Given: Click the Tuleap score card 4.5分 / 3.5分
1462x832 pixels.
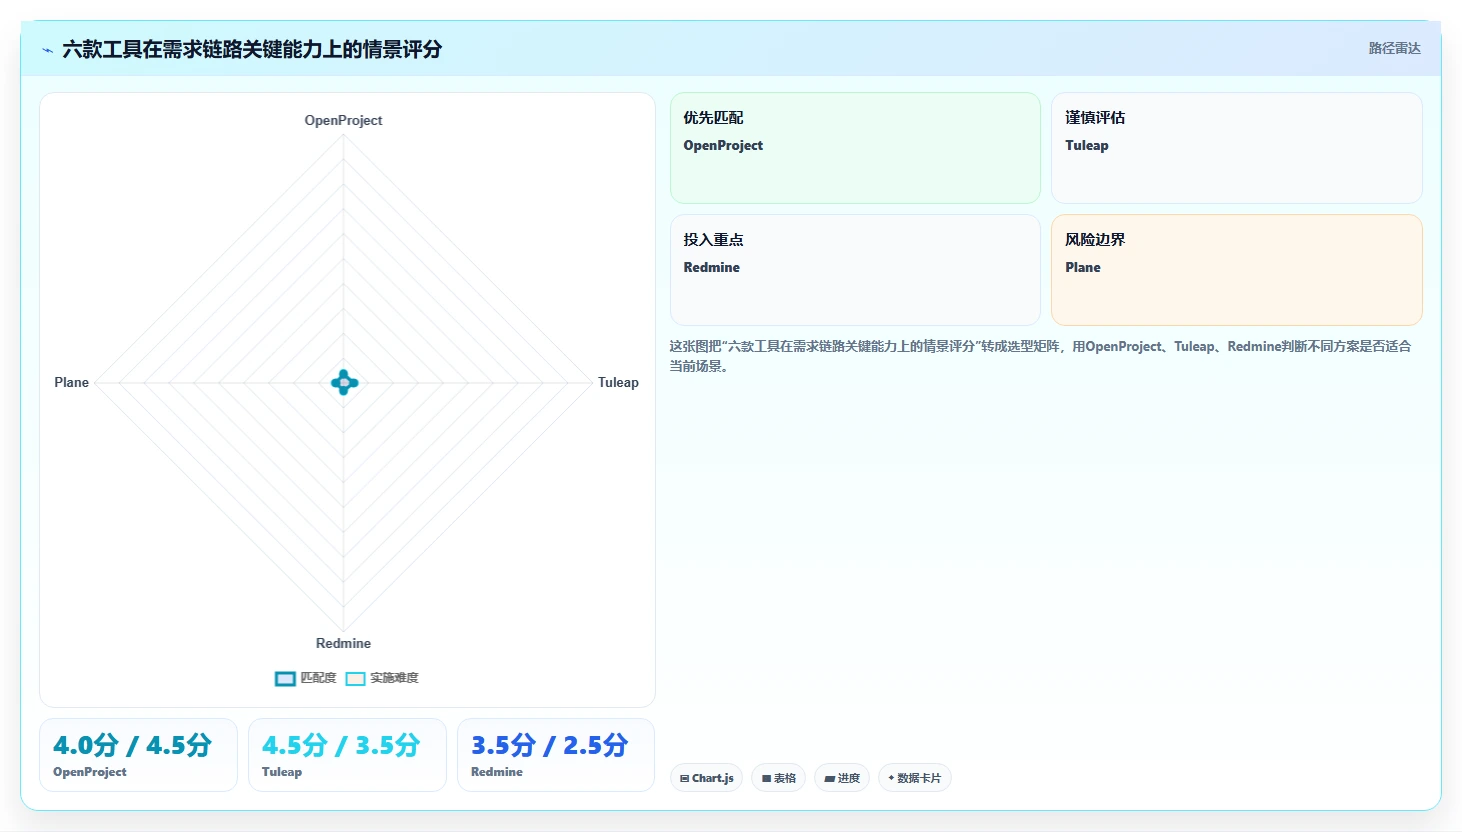Looking at the screenshot, I should 347,755.
